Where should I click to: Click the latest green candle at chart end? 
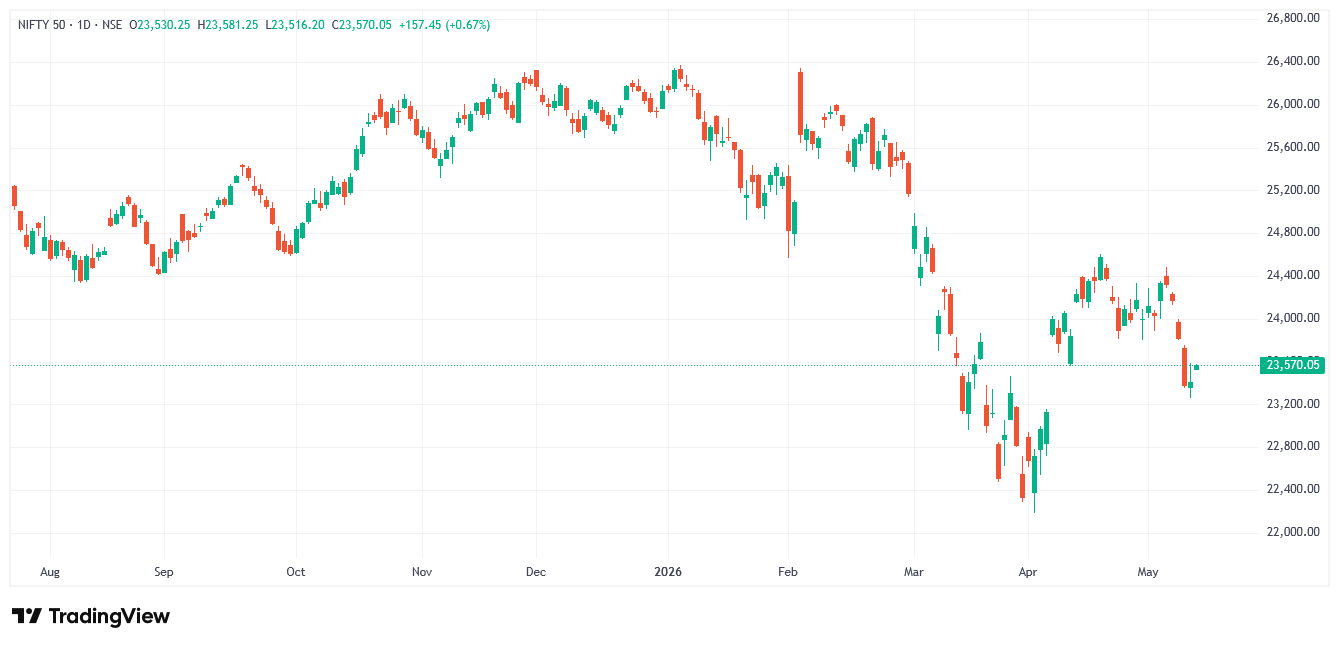(x=1196, y=367)
